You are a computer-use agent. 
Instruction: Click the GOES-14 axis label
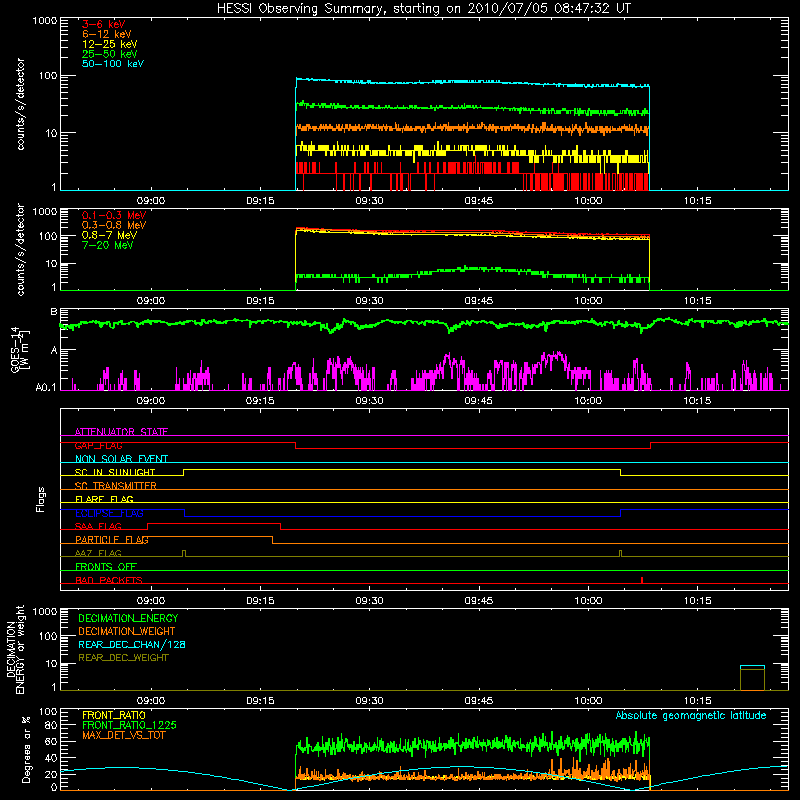click(x=19, y=349)
